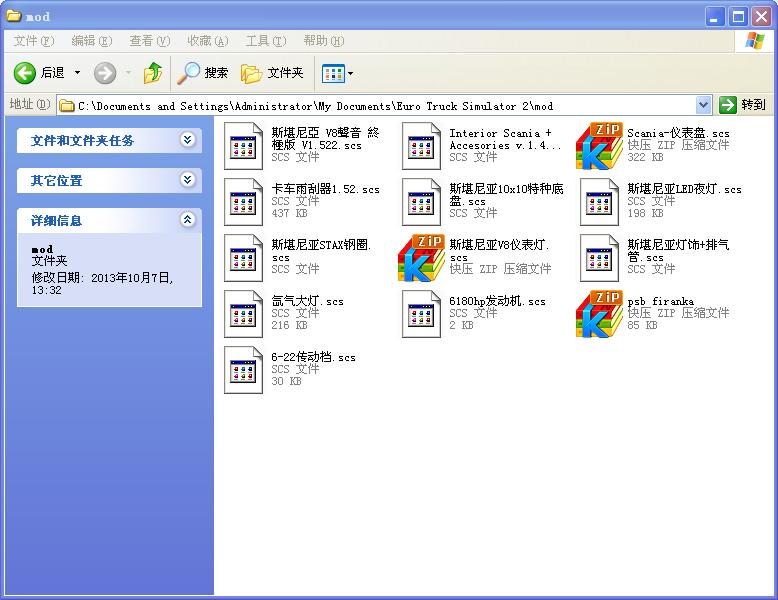This screenshot has height=600, width=778.
Task: Select the 6180hp发动机.scs file icon
Action: pyautogui.click(x=421, y=314)
